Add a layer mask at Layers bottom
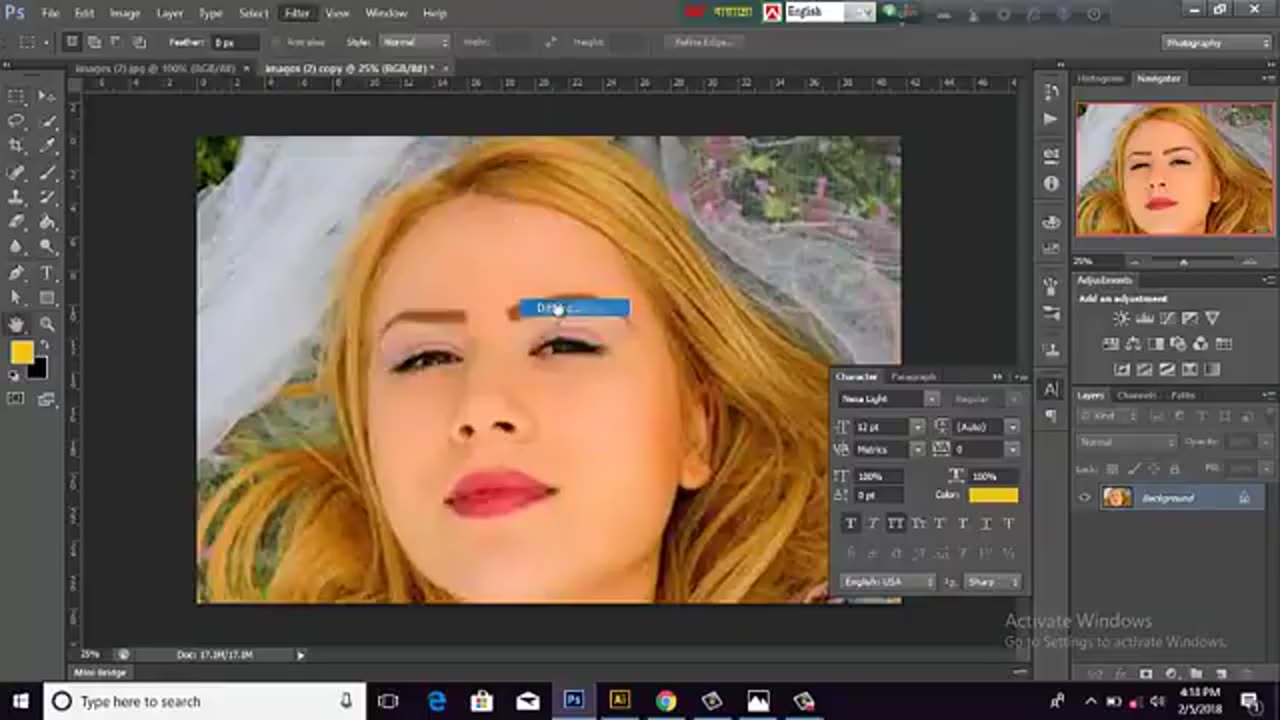The width and height of the screenshot is (1280, 720). point(1146,674)
